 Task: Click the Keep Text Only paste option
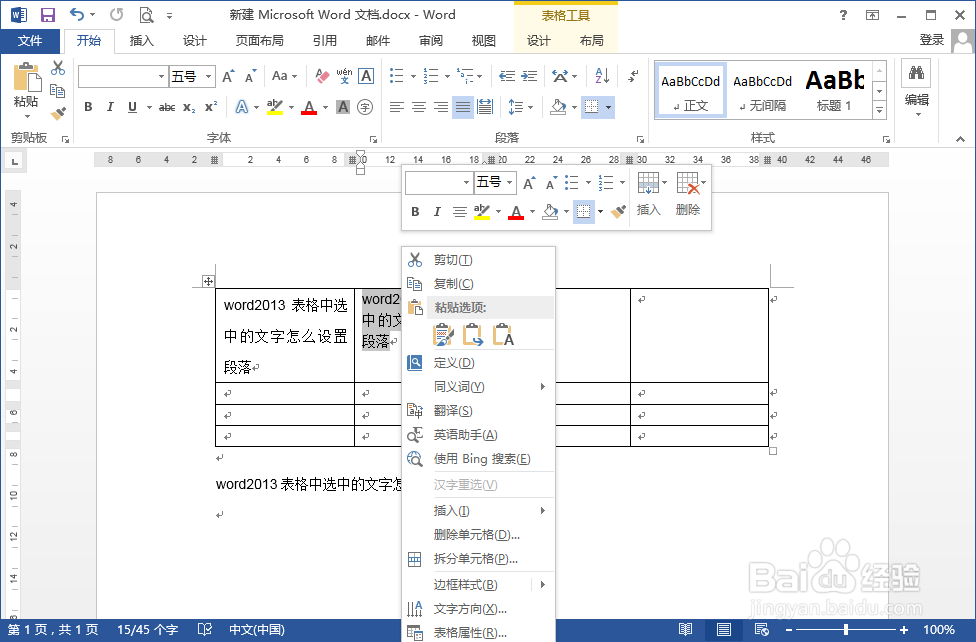click(503, 334)
